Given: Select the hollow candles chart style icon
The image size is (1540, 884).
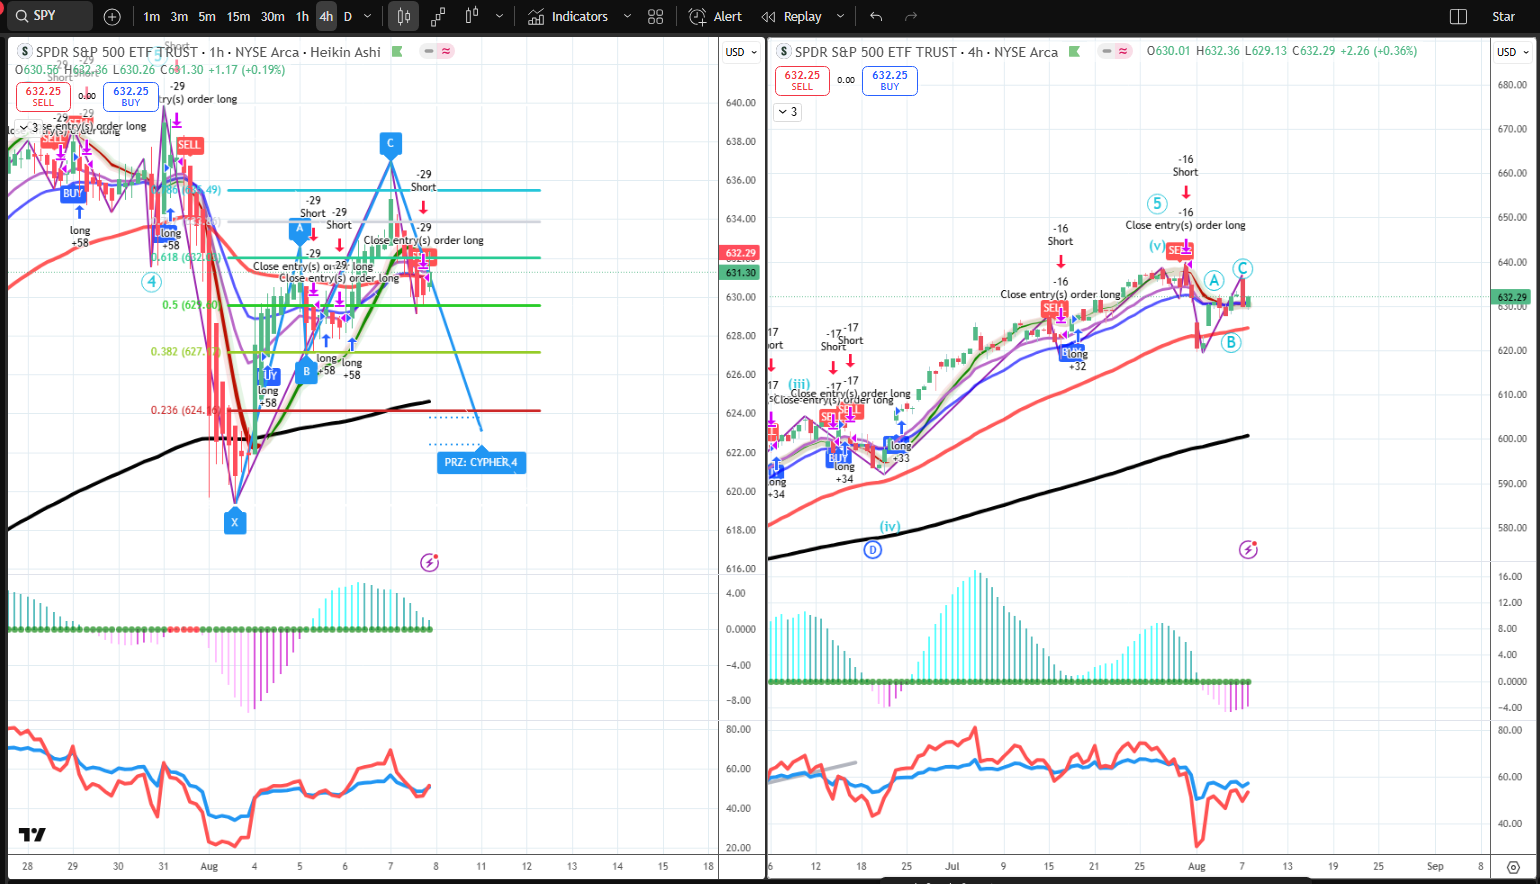Looking at the screenshot, I should pos(472,16).
